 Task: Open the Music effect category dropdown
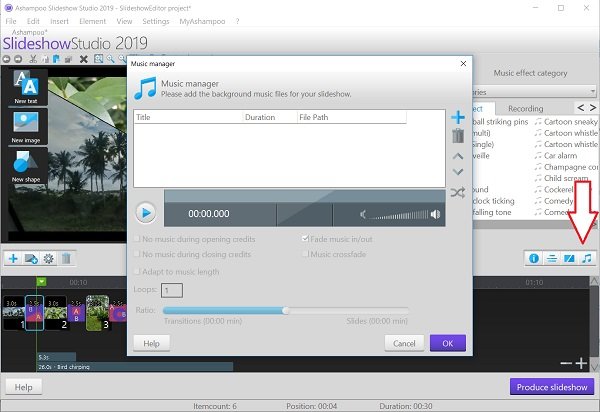535,92
